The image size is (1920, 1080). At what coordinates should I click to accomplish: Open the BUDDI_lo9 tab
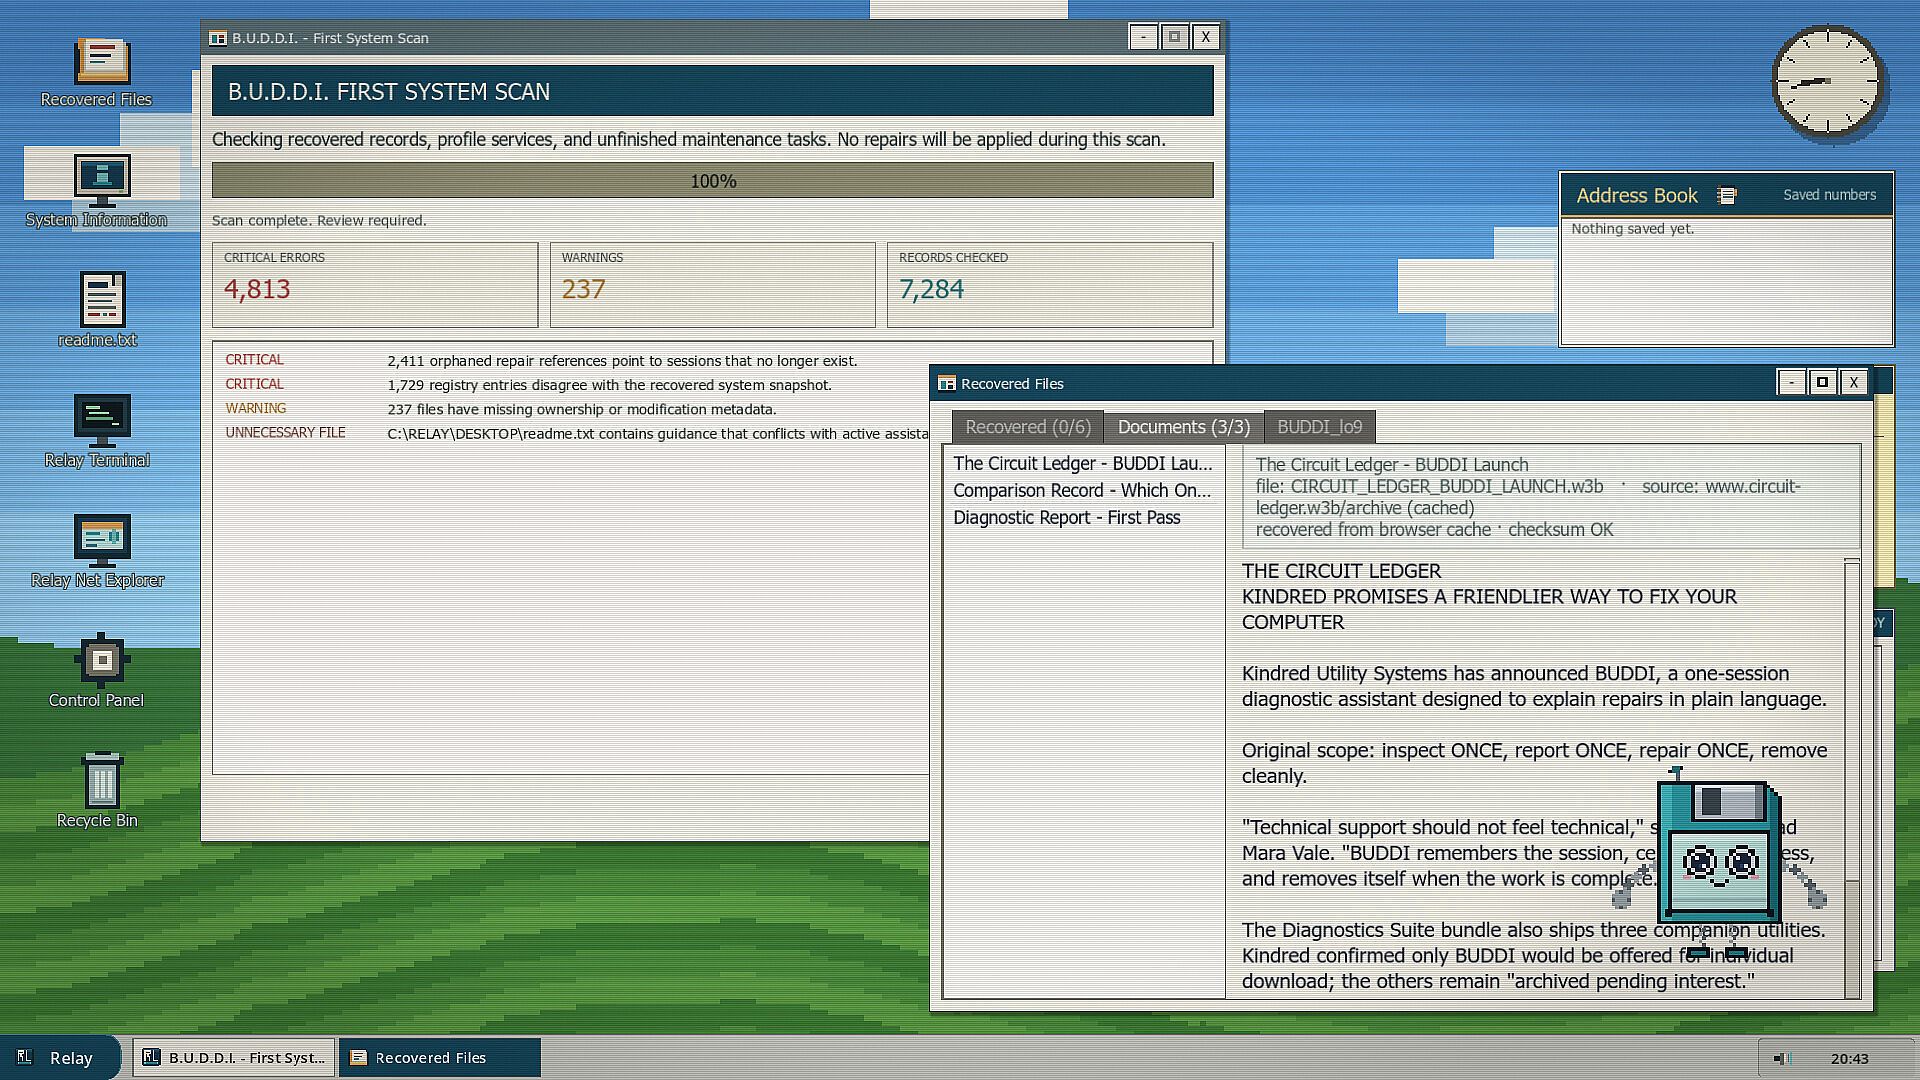click(x=1320, y=427)
